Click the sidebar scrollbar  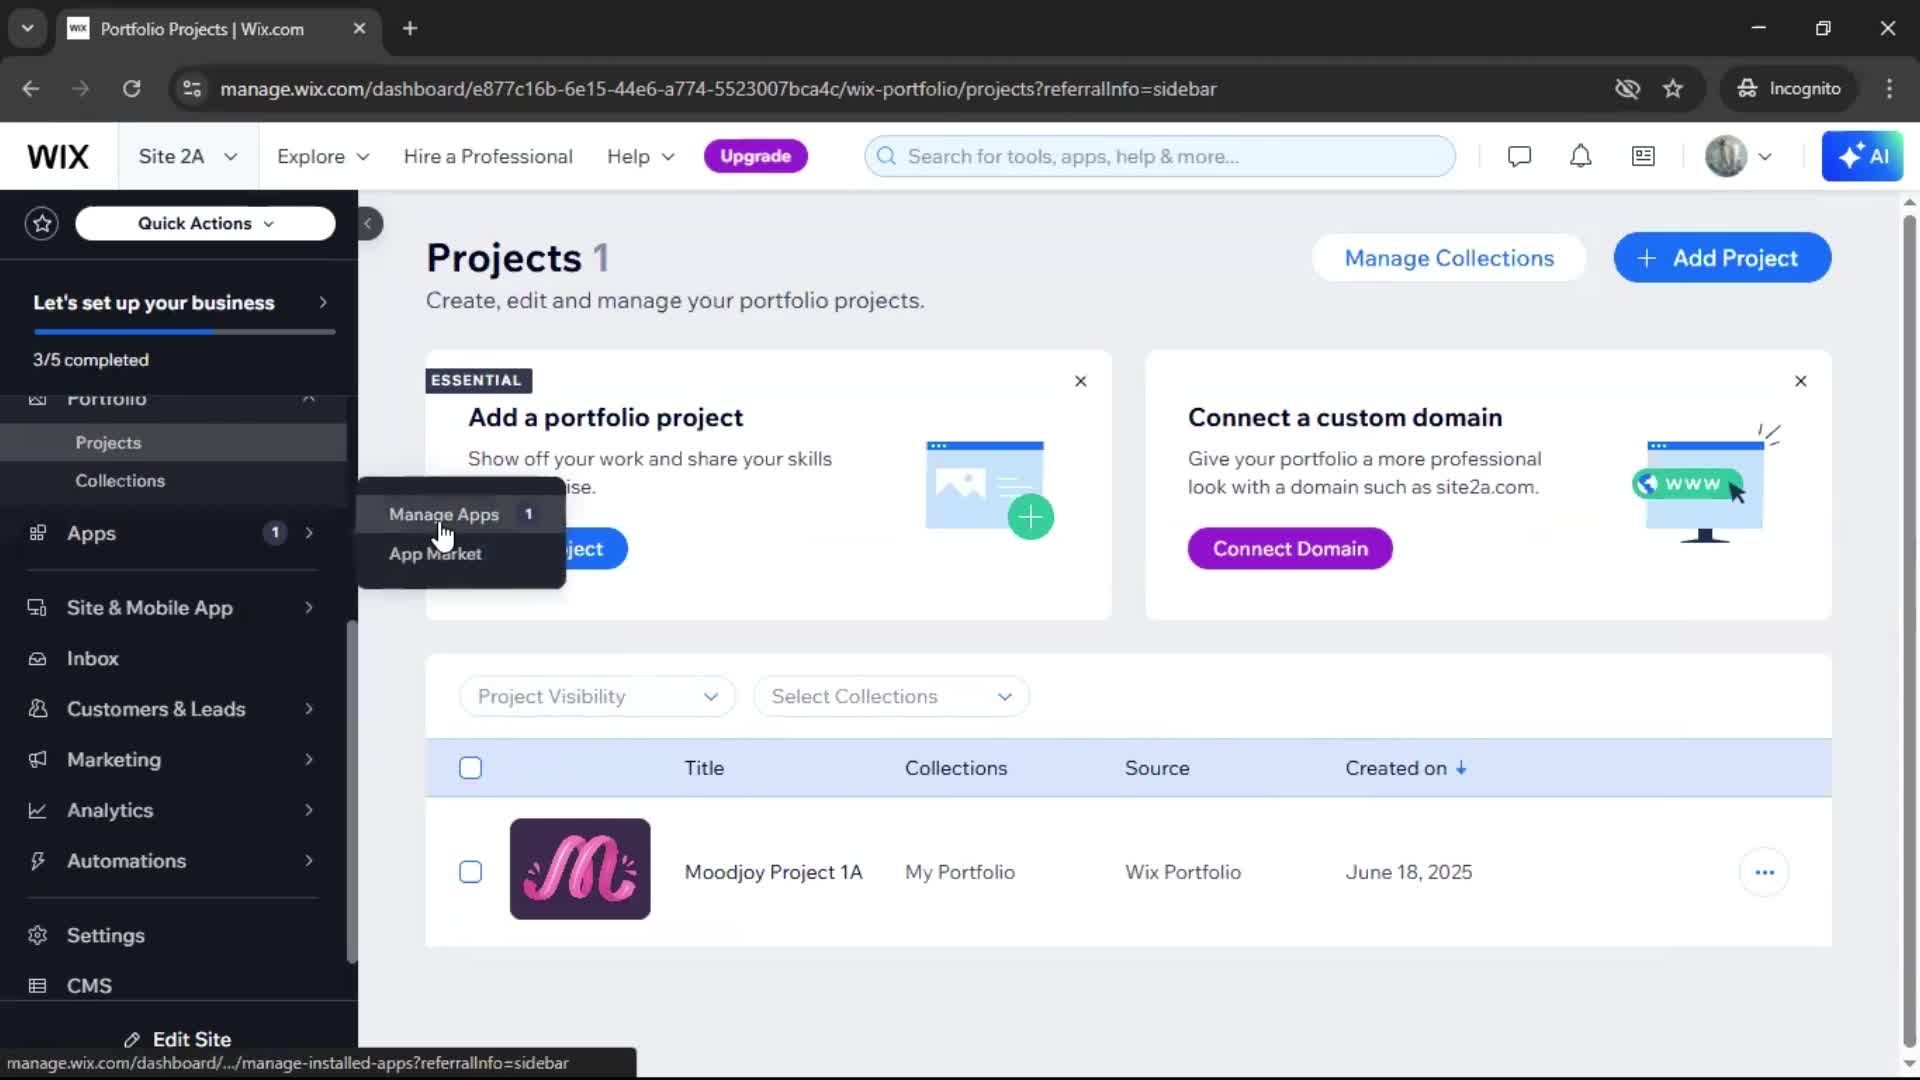coord(351,792)
